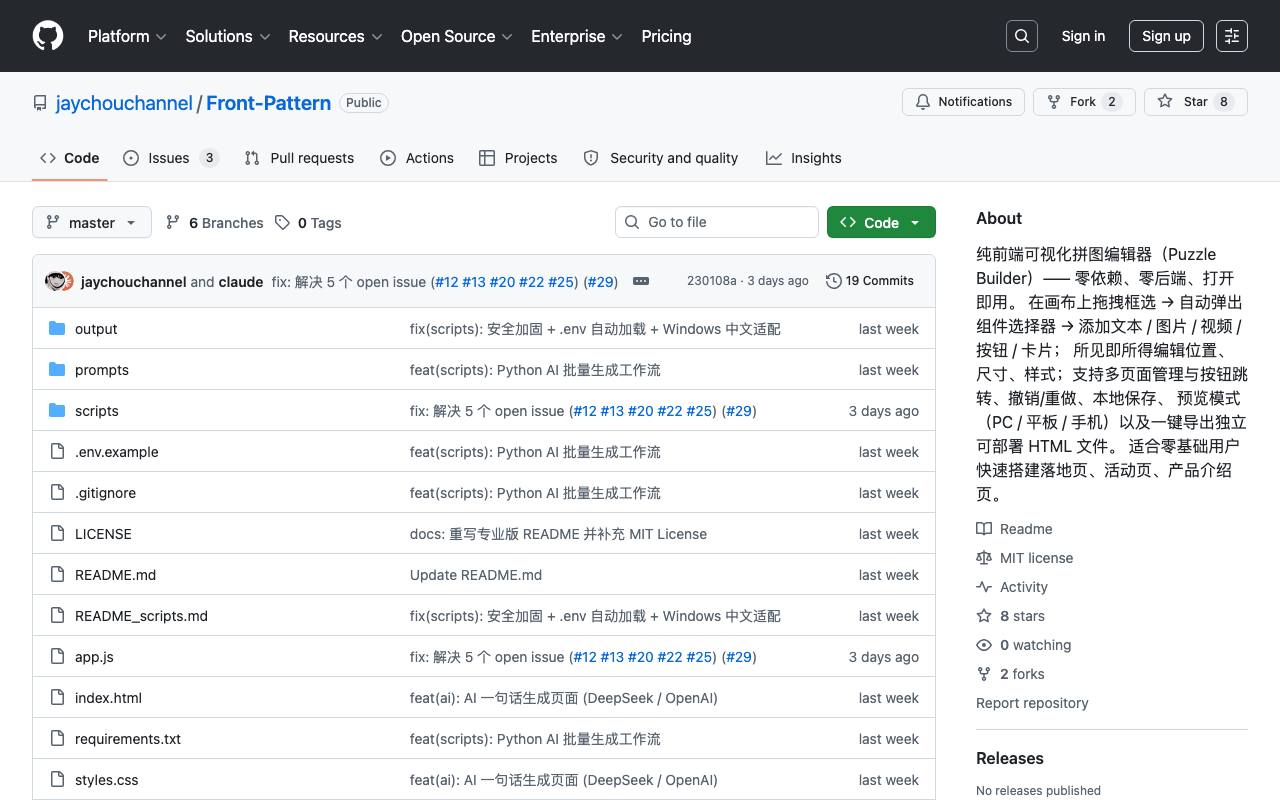Viewport: 1280px width, 800px height.
Task: Open the Readme link in About
Action: [x=1015, y=529]
